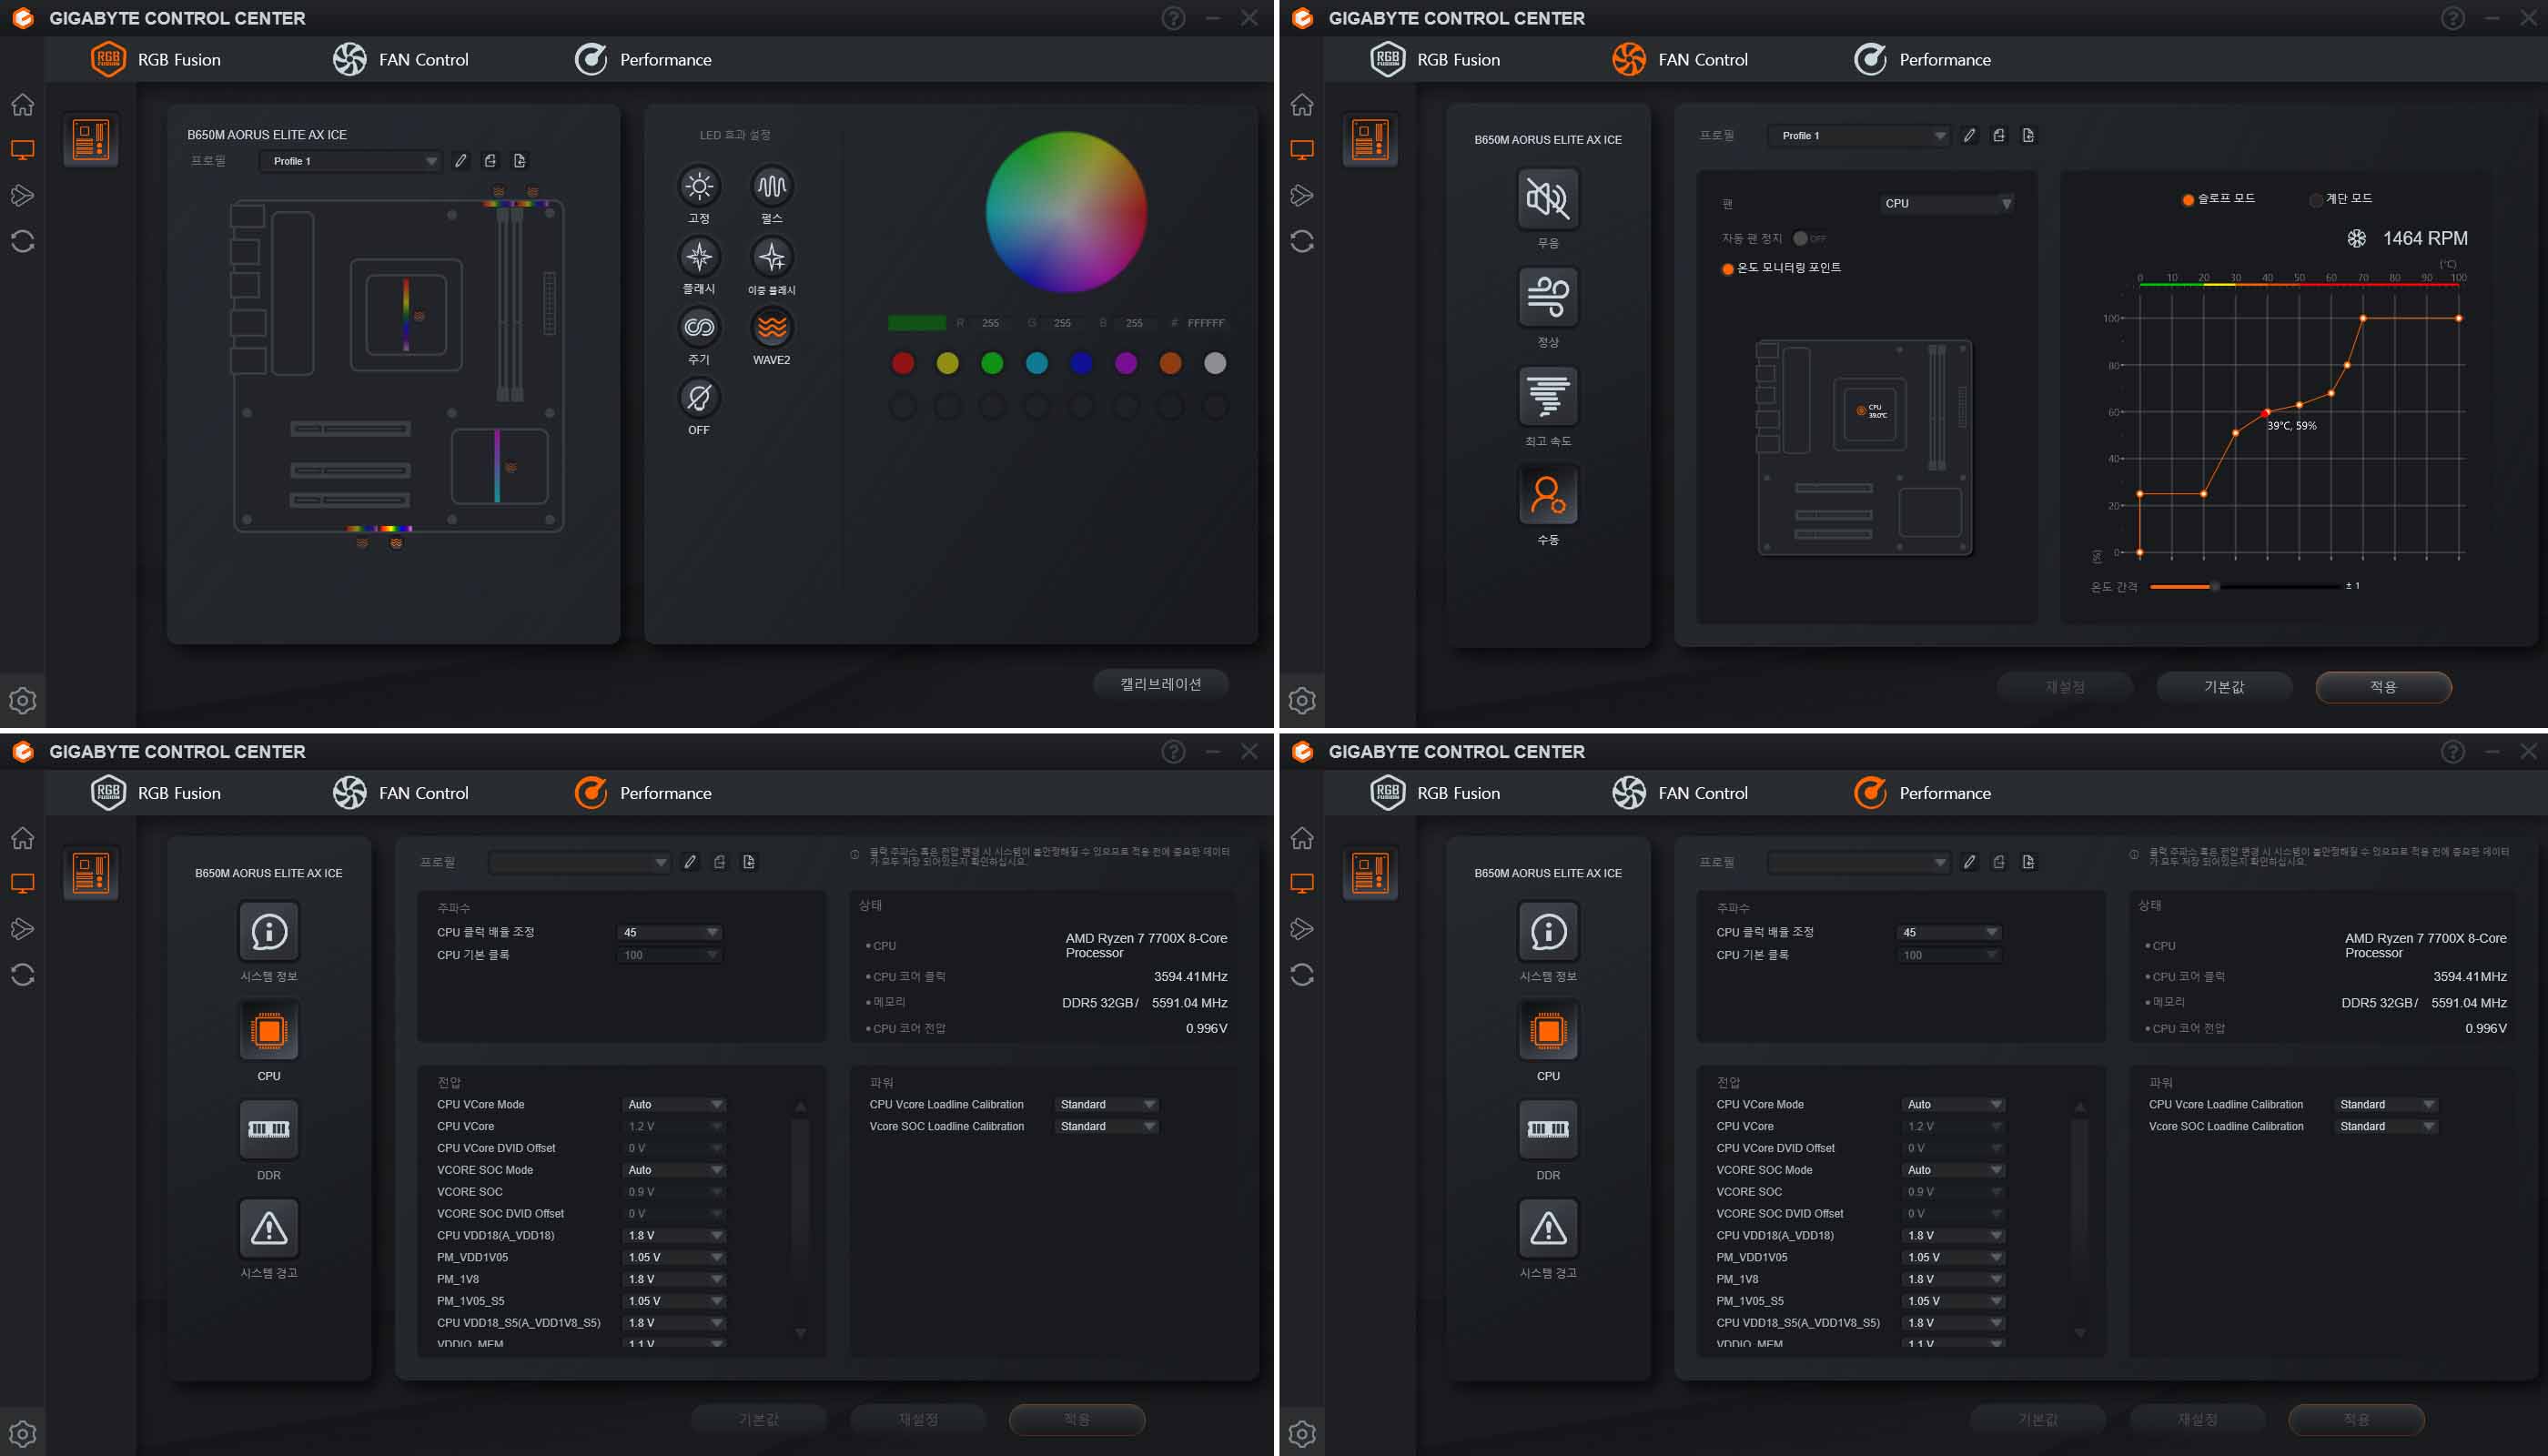
Task: Select the WAVE2 LED effect icon
Action: (x=771, y=328)
